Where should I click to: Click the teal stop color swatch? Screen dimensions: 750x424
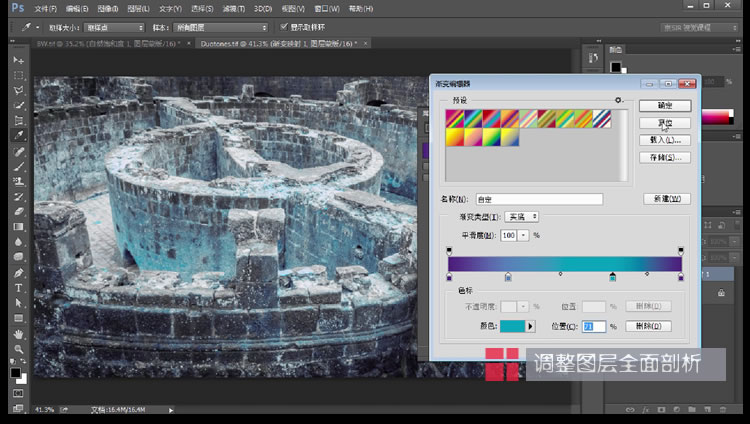pyautogui.click(x=512, y=326)
